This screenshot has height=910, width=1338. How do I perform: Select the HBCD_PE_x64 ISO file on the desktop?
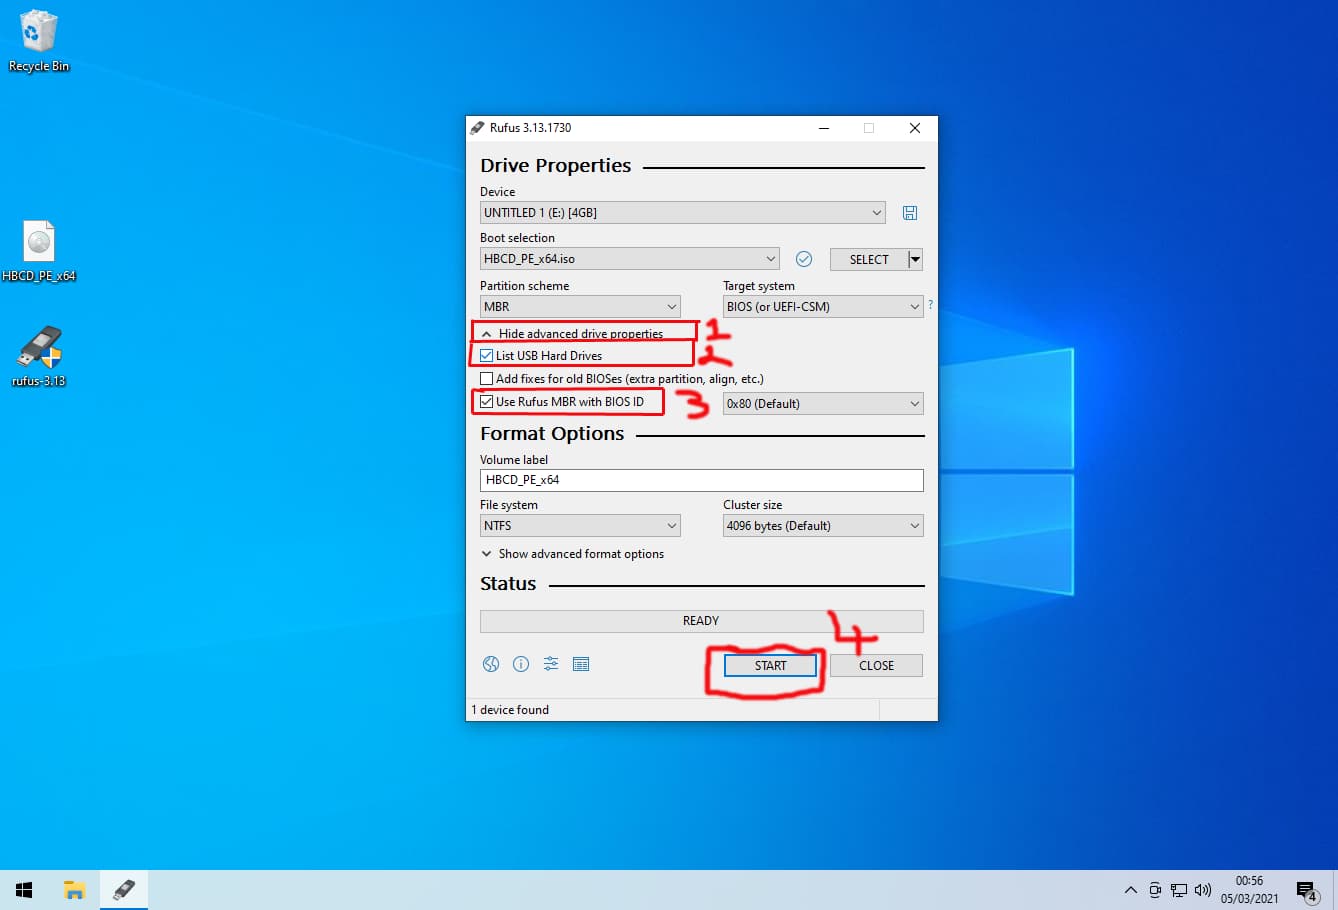pos(39,251)
